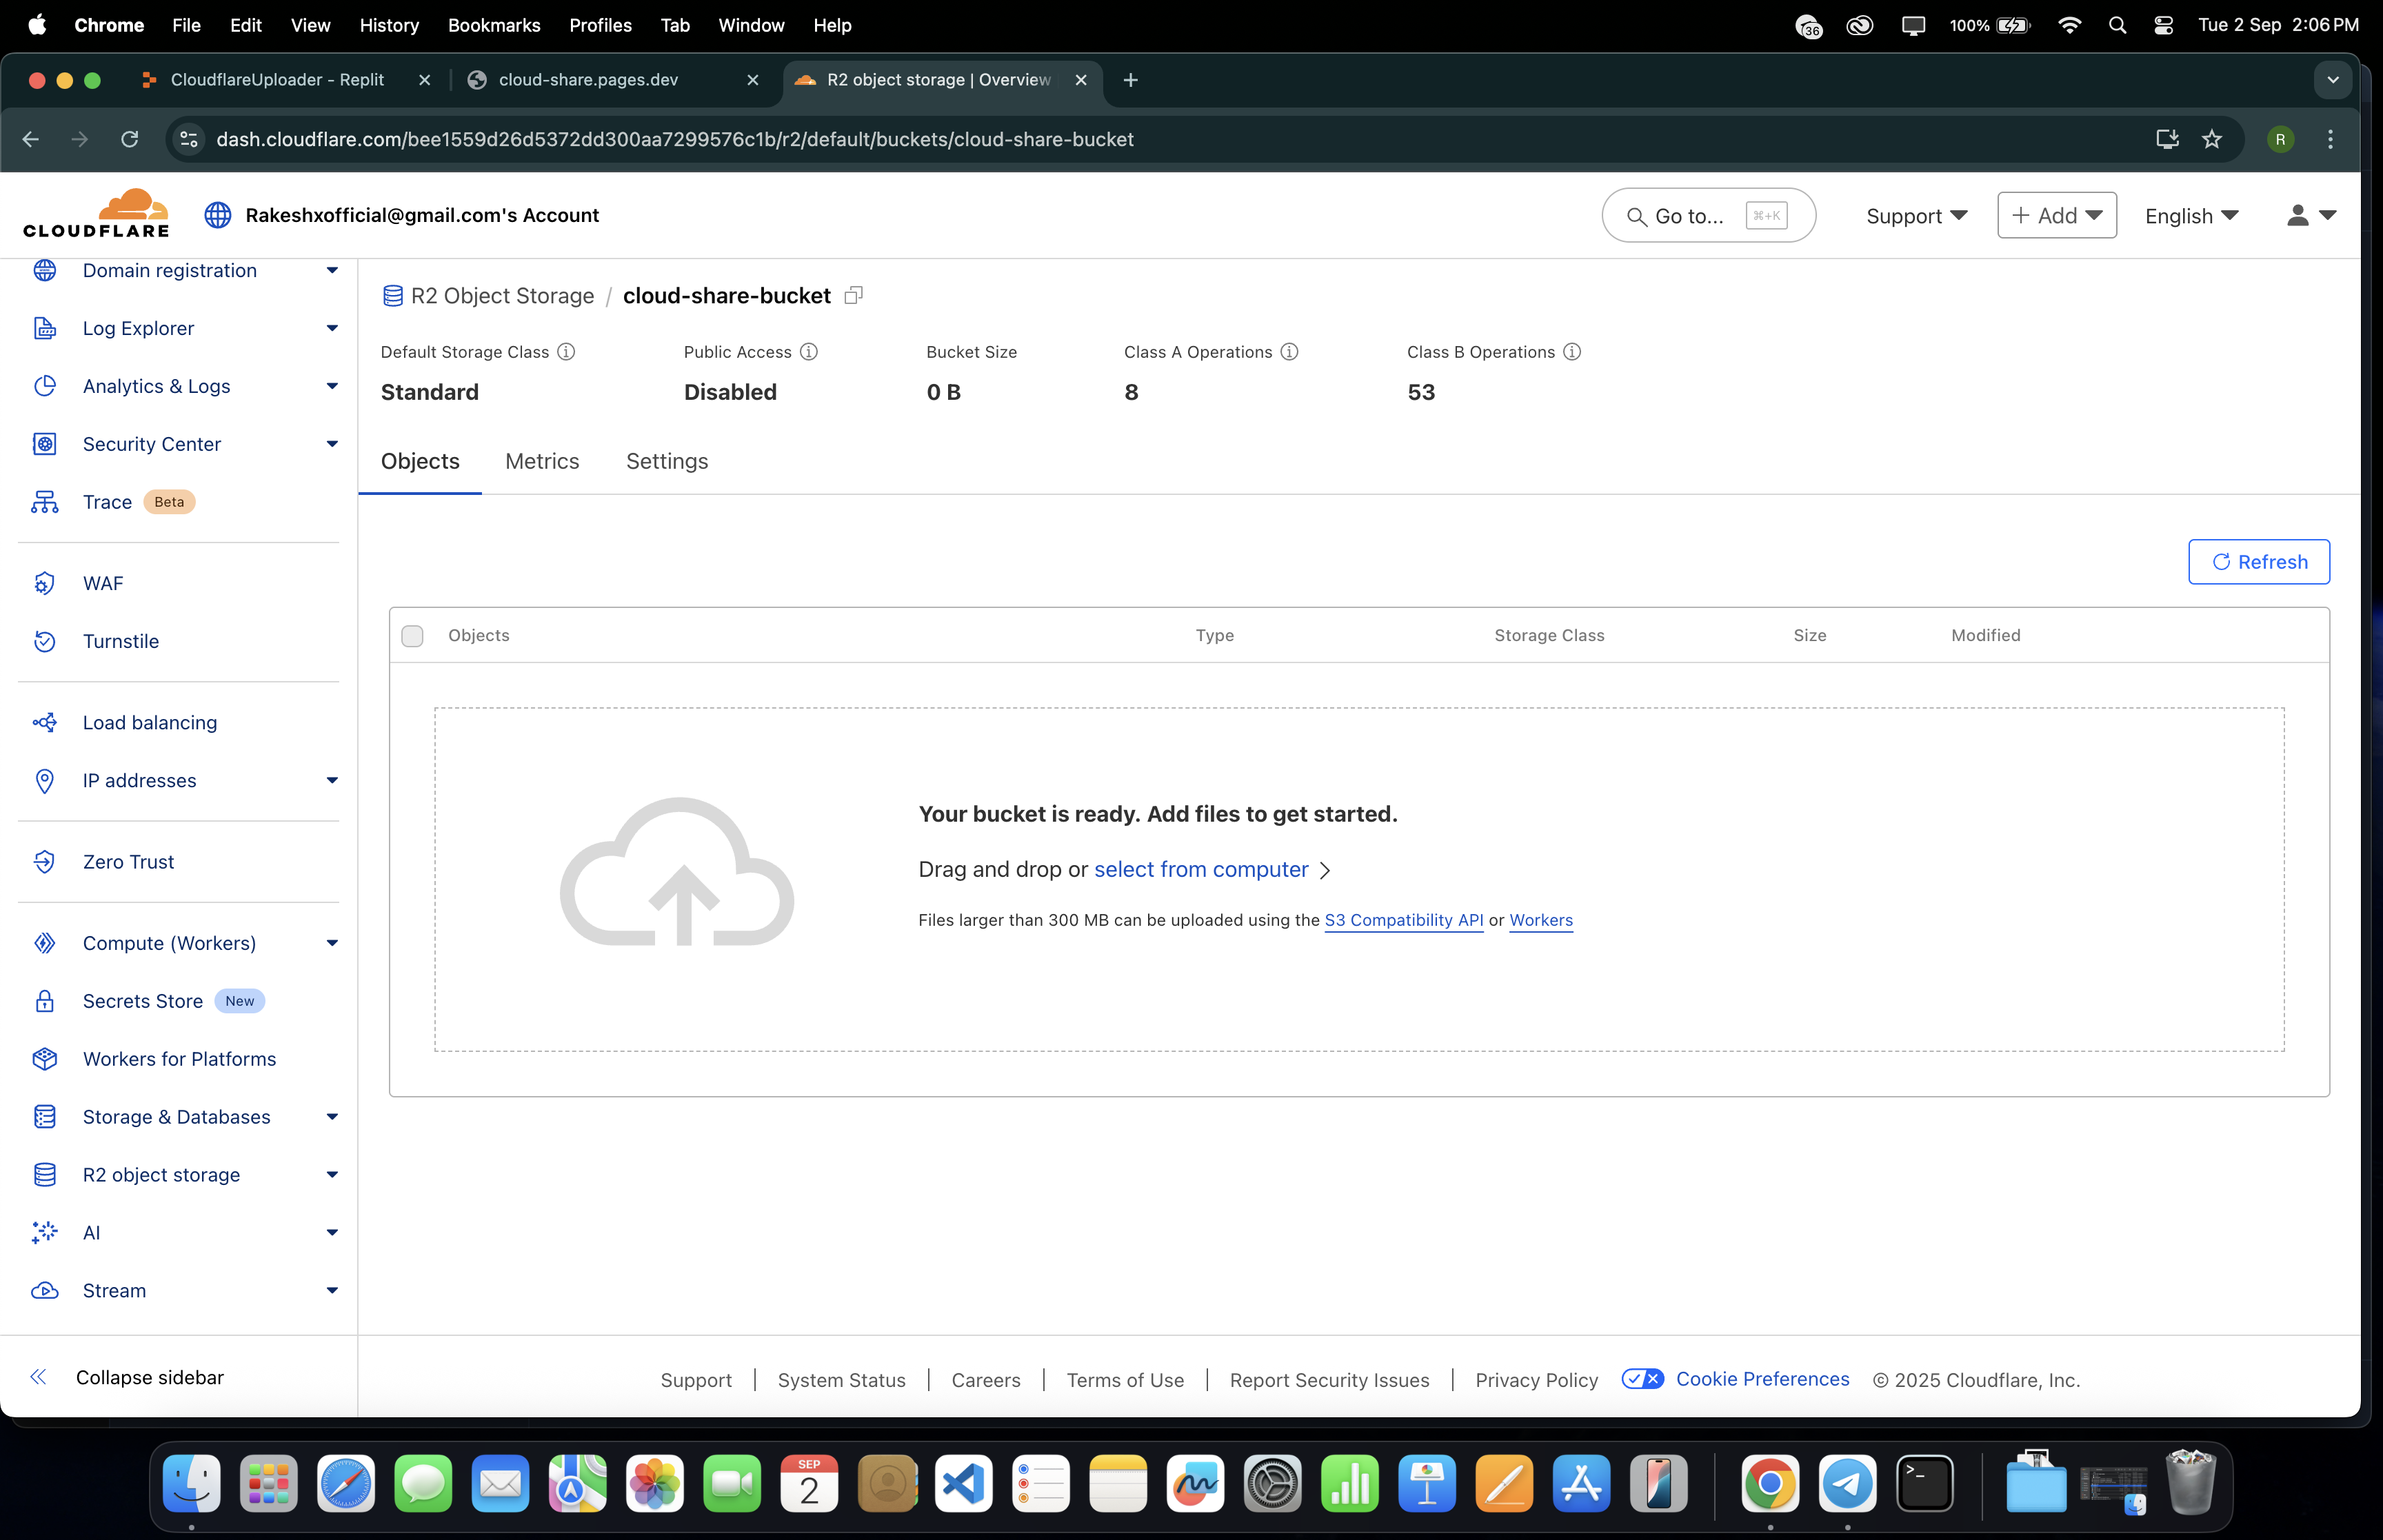
Task: Click the Load balancing sidebar icon
Action: [x=45, y=722]
